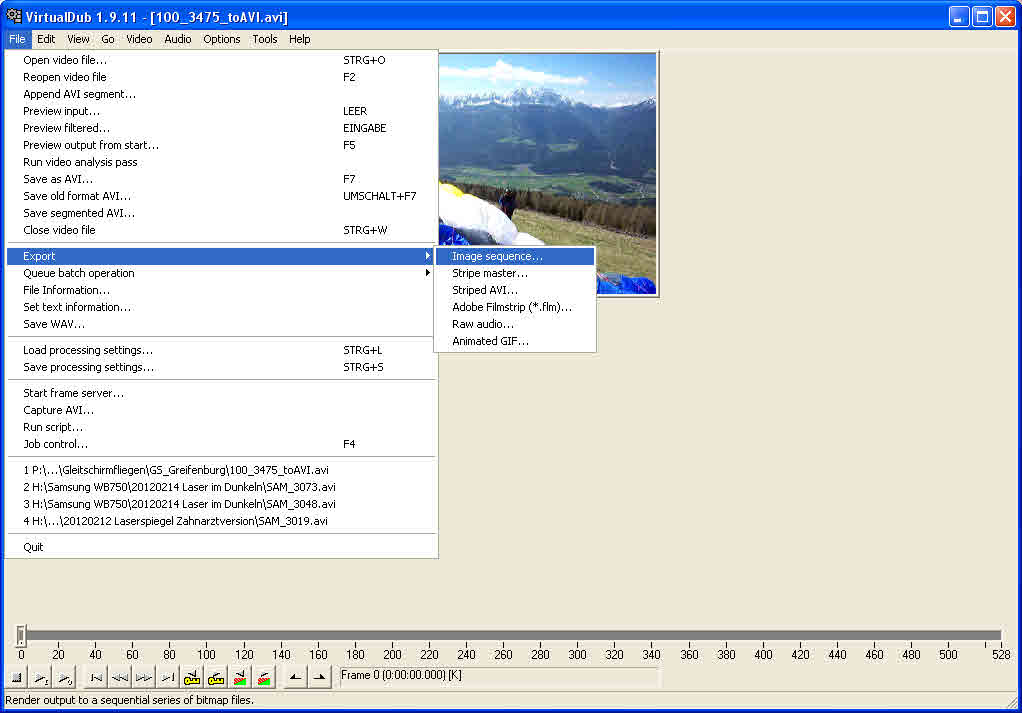
Task: Select Save old format AVI...
Action: [x=220, y=196]
